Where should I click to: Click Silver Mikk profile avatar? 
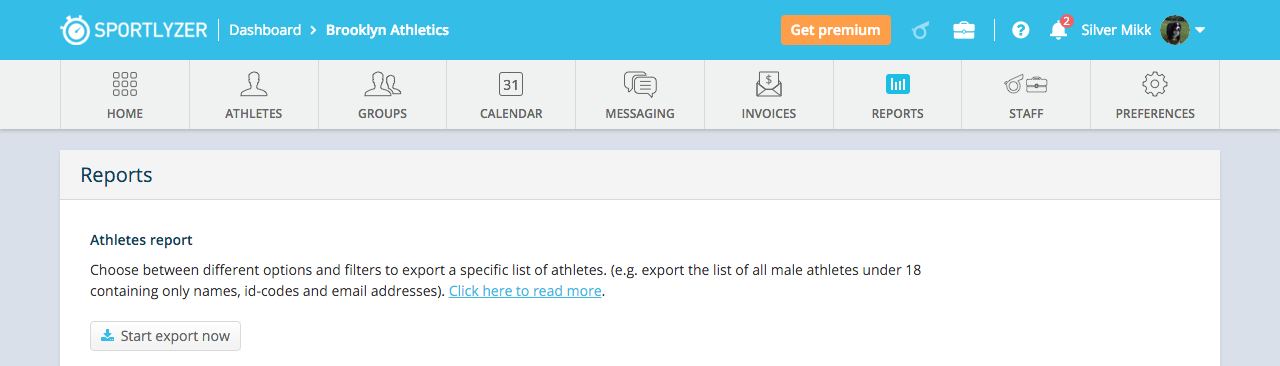1175,30
